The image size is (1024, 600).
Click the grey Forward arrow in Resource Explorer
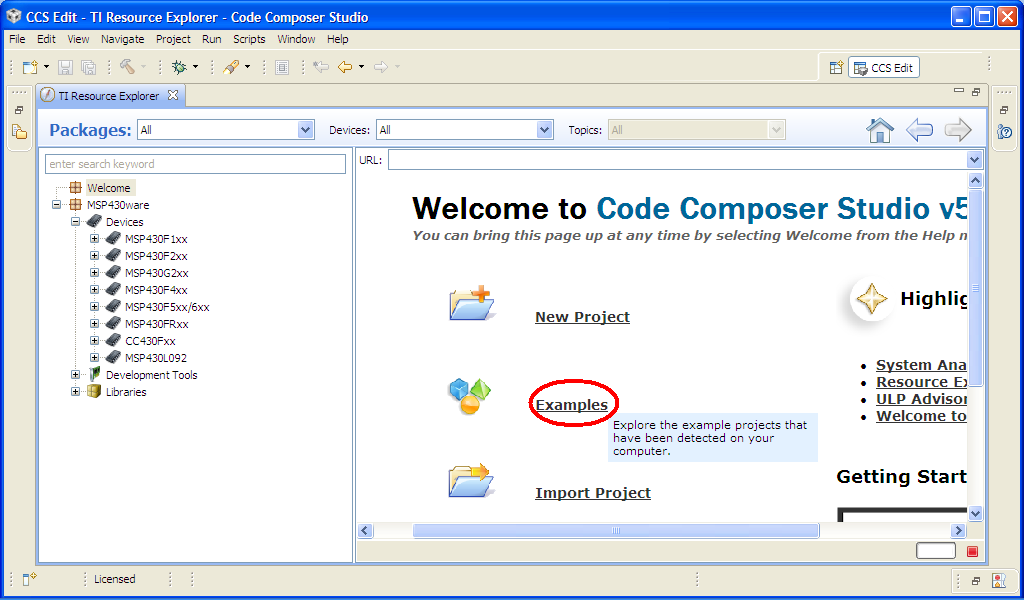958,130
